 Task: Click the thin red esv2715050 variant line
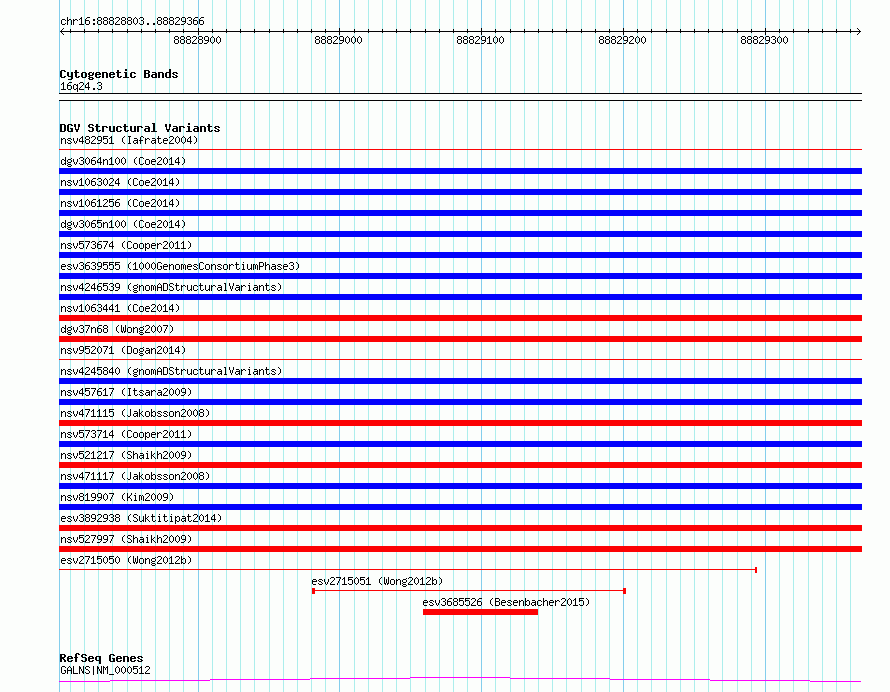point(408,570)
